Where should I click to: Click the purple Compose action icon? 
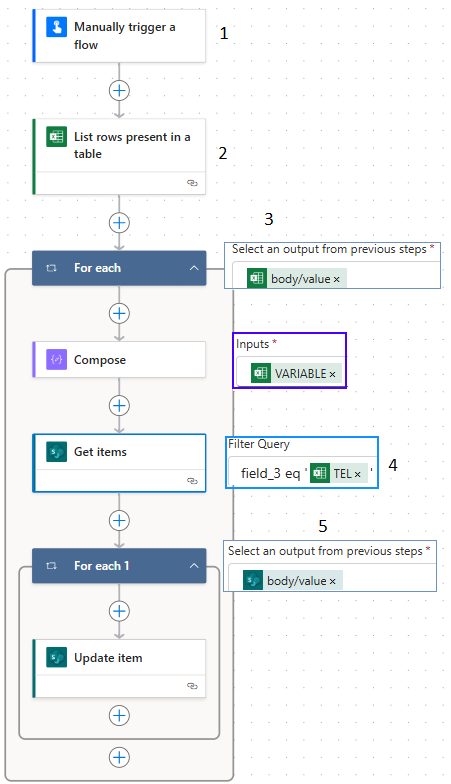[x=56, y=360]
